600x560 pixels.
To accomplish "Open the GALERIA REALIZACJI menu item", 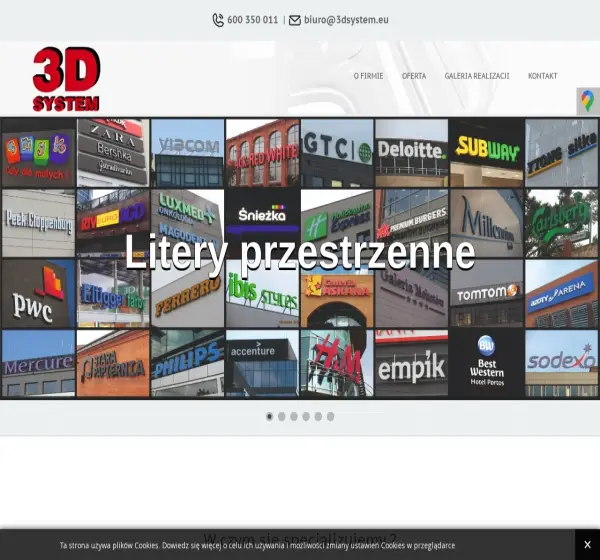I will coord(477,76).
